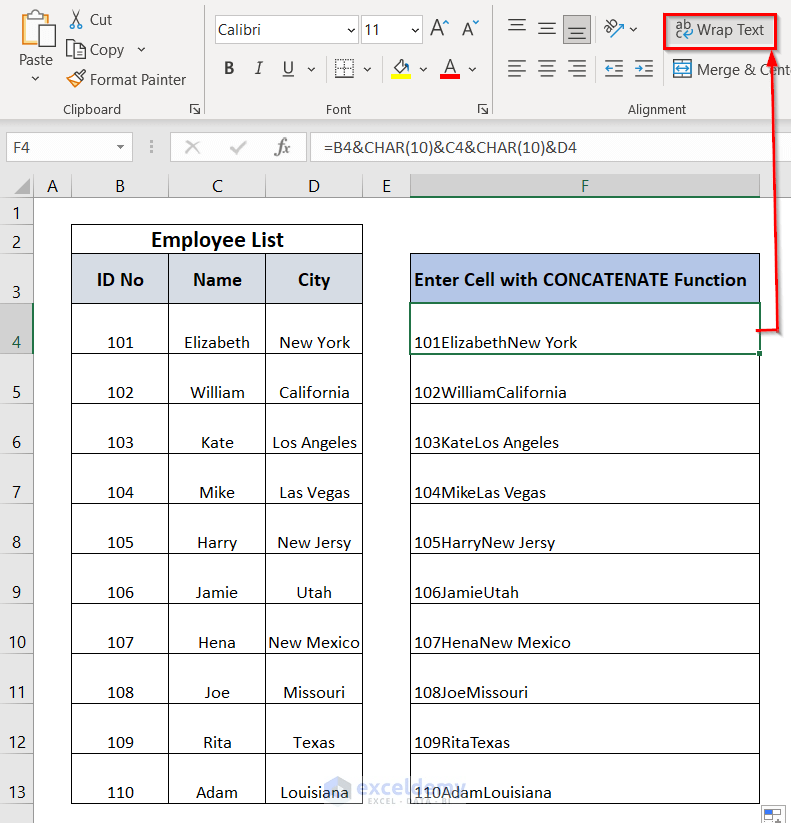Click the formula bar input
791x823 pixels.
click(550, 147)
